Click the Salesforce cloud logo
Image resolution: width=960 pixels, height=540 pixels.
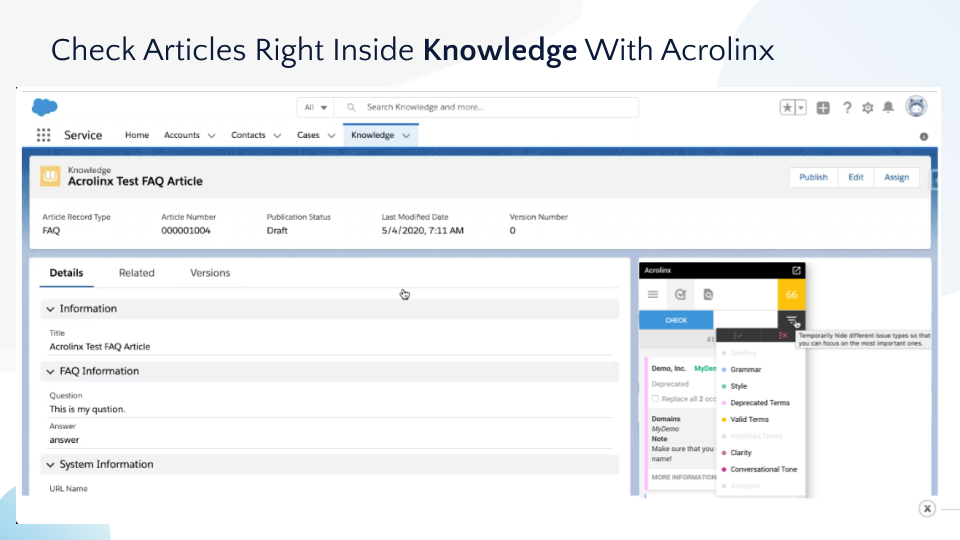click(44, 107)
